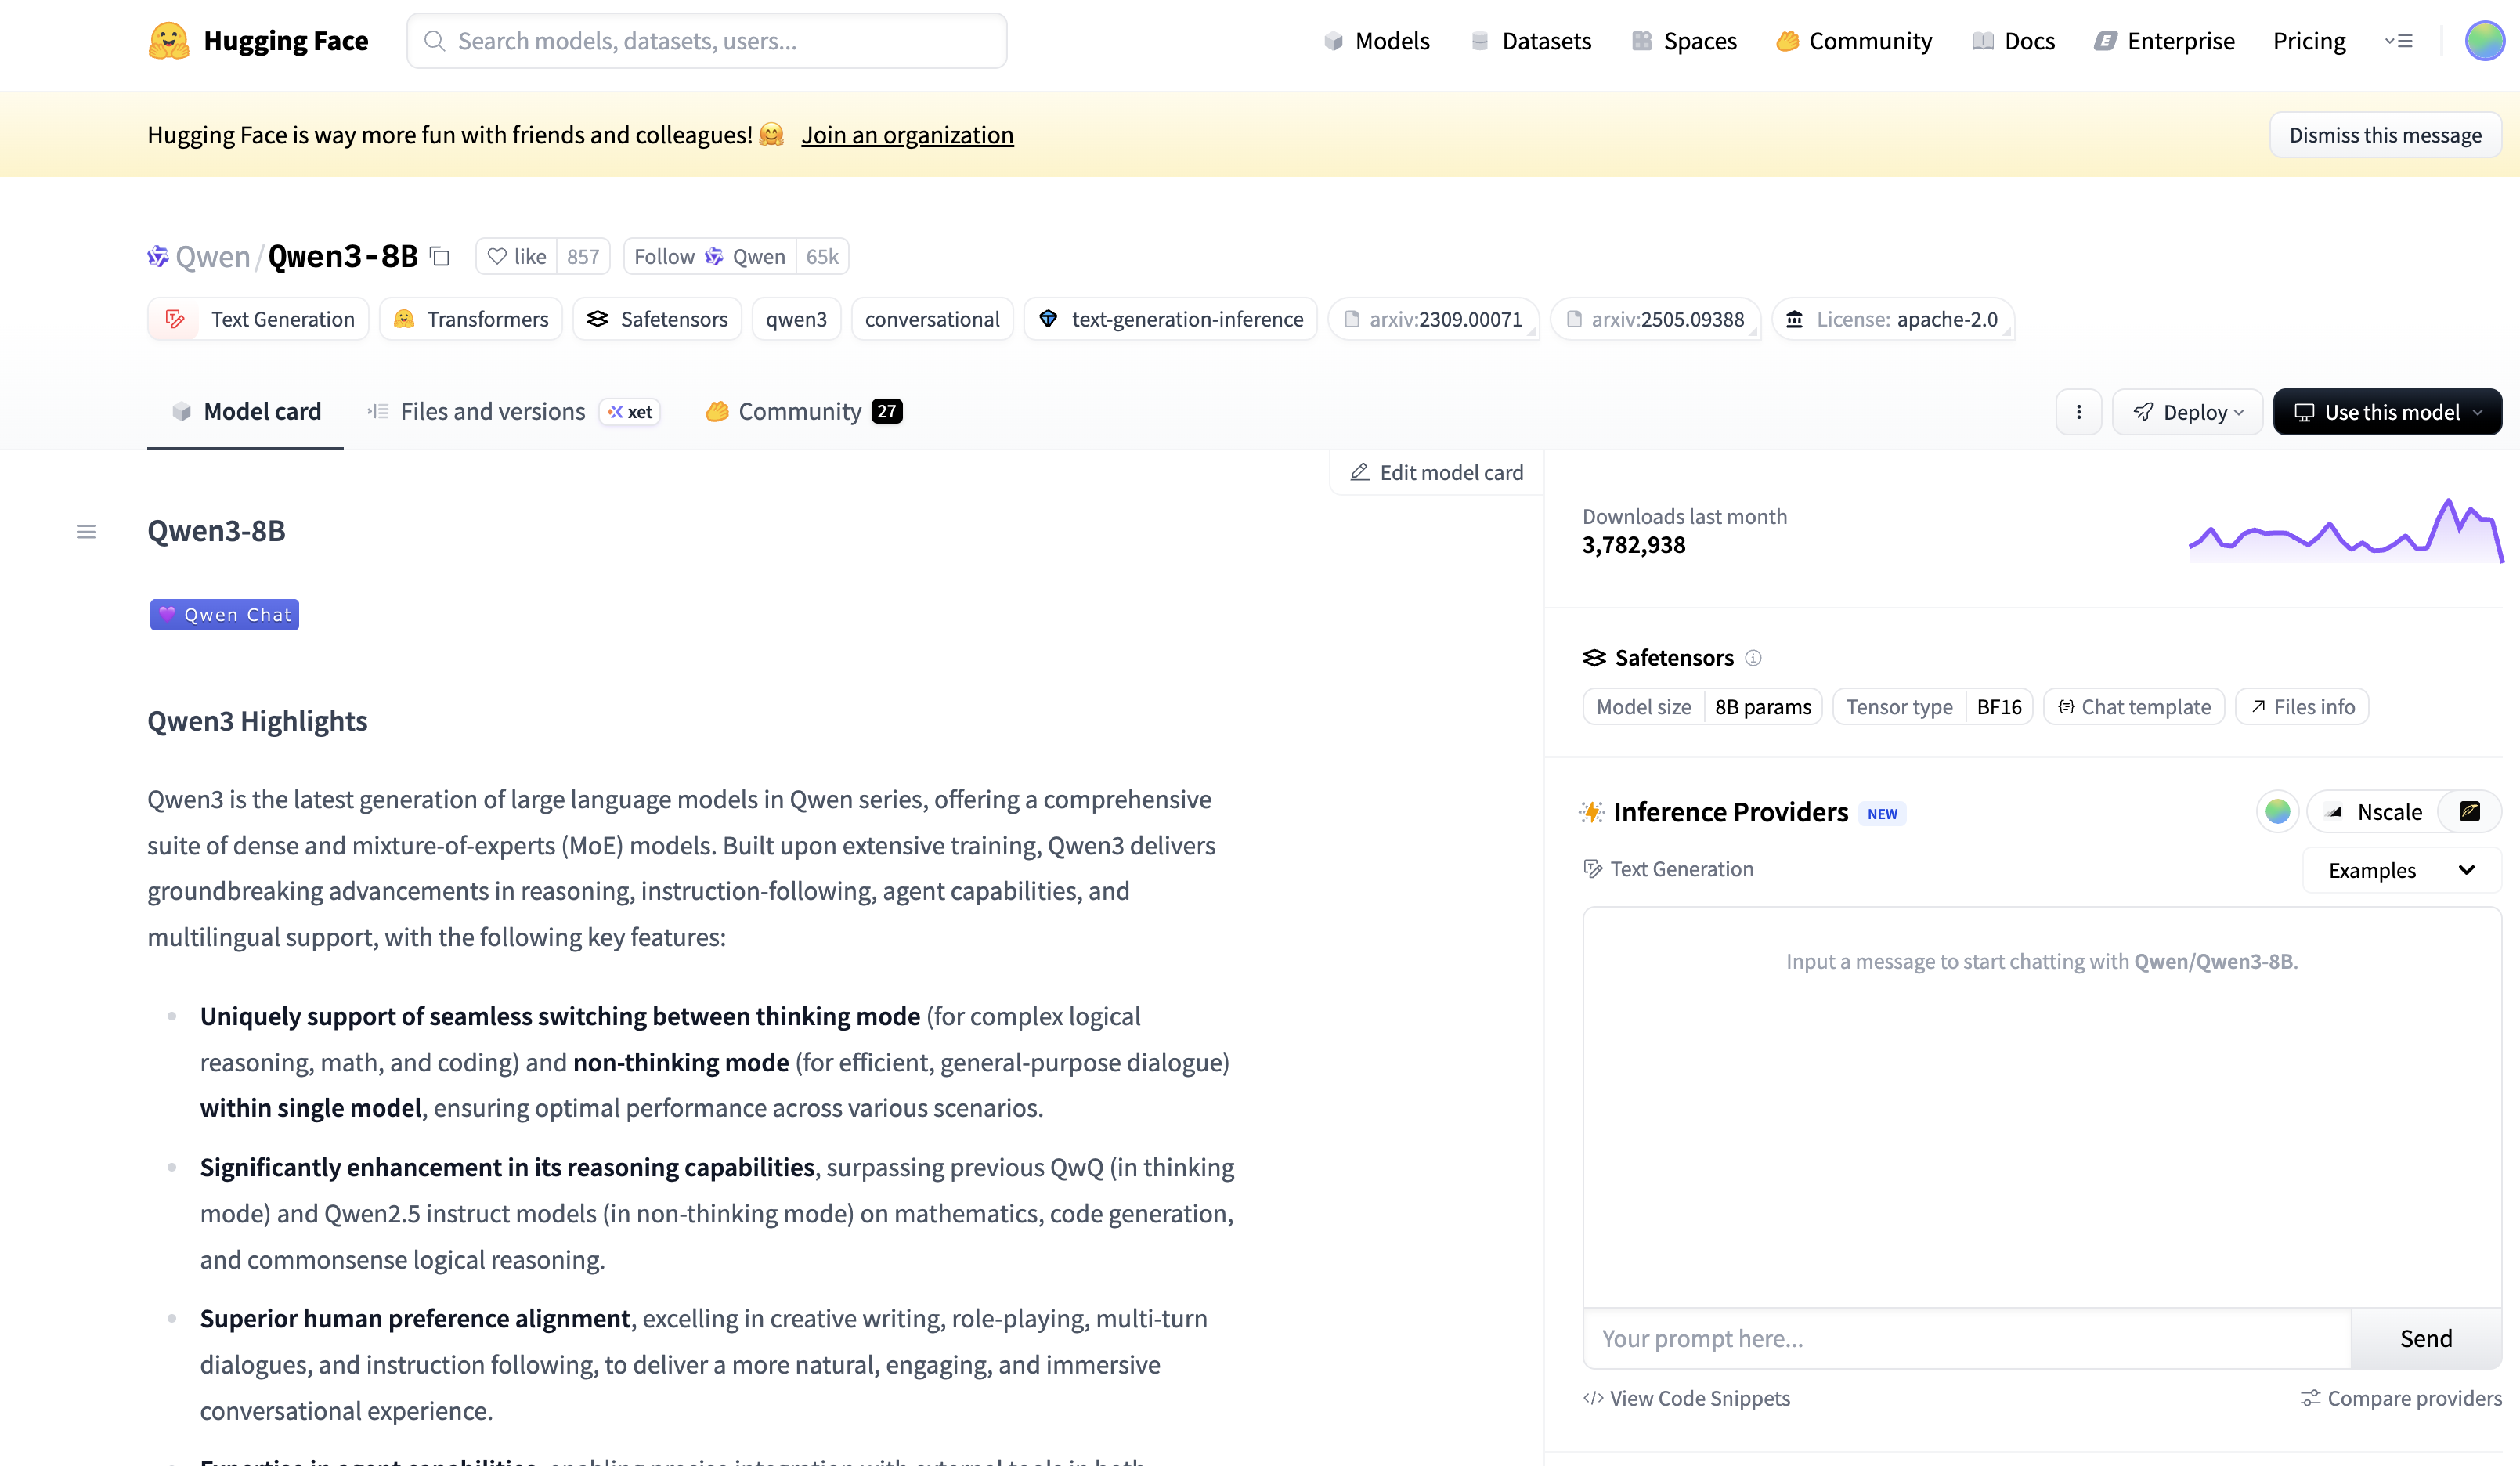Click the Qwen Chat badge
Screen dimensions: 2520x1466
(x=225, y=615)
